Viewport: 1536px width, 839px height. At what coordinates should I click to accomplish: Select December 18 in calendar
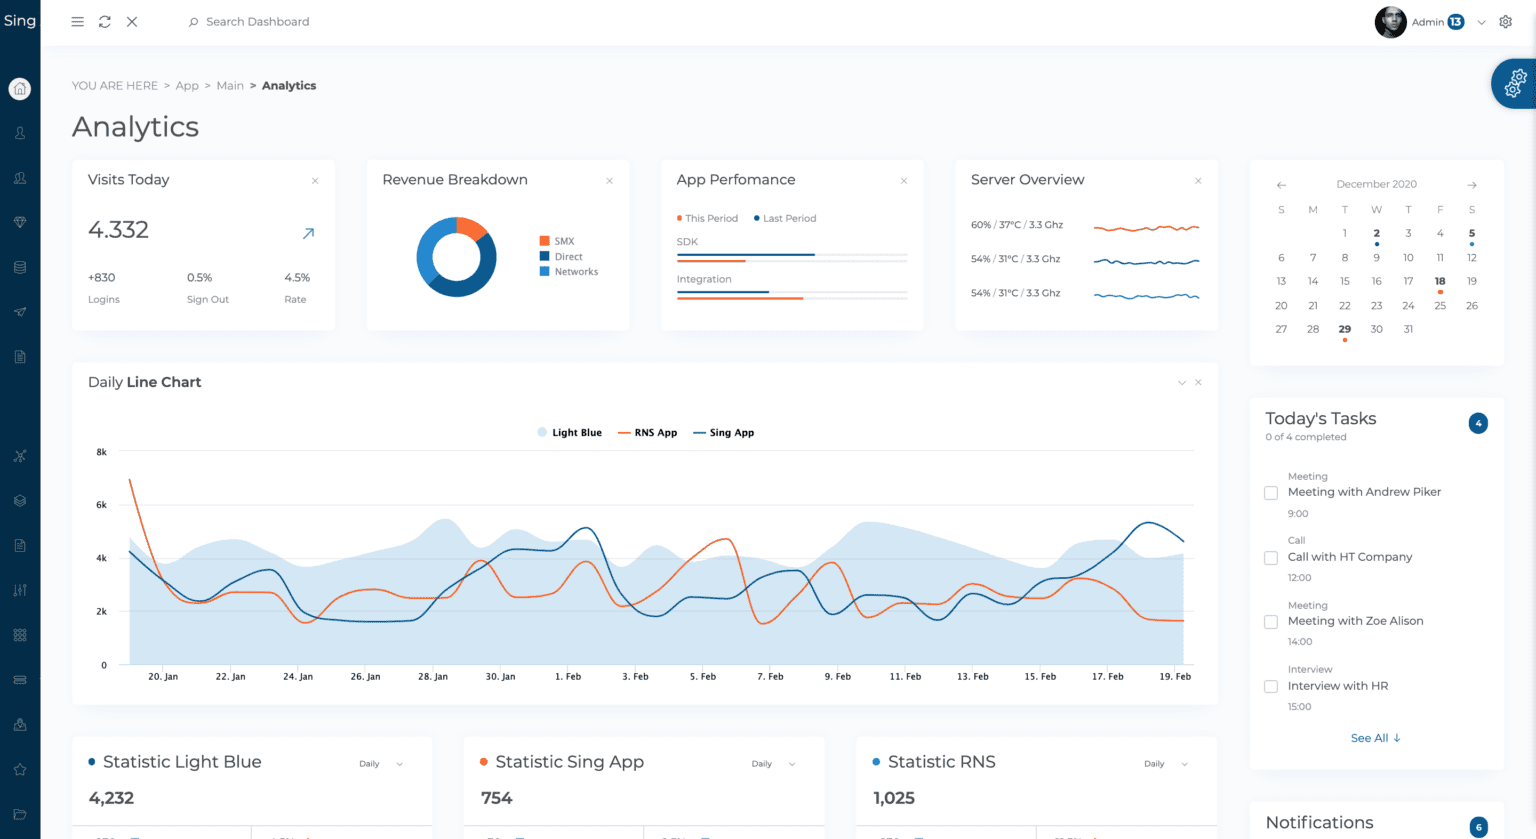coord(1440,282)
